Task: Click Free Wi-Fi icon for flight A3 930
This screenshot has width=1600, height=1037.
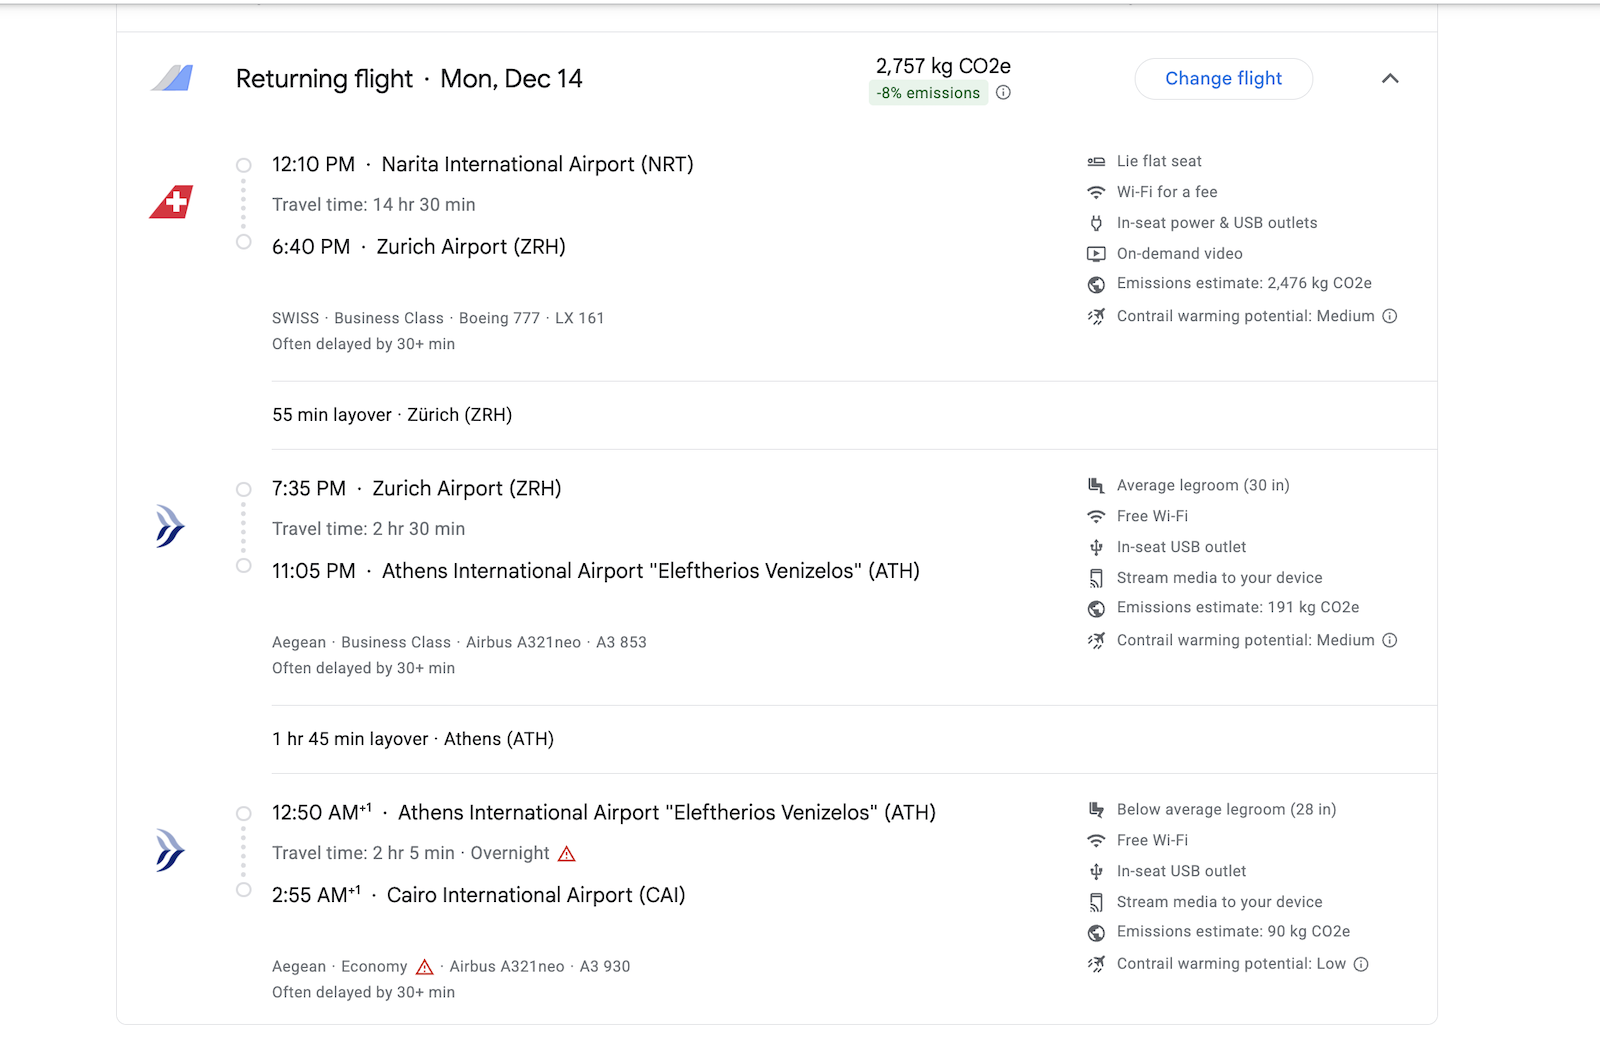Action: pos(1096,840)
